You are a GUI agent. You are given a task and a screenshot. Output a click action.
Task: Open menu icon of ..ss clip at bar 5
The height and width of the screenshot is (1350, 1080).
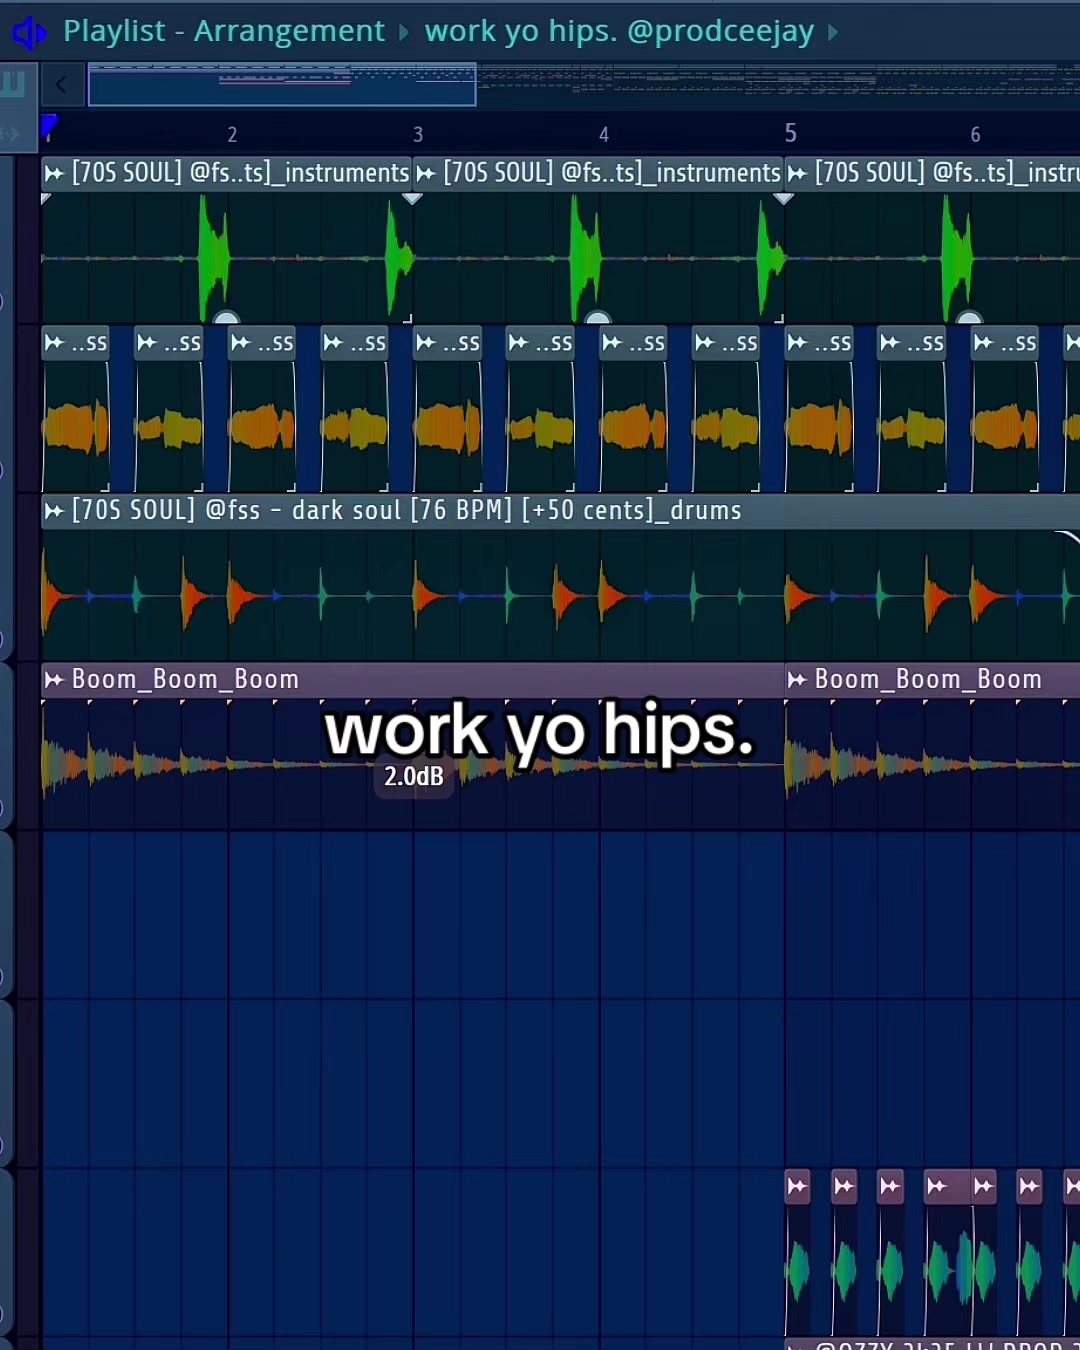tap(797, 343)
